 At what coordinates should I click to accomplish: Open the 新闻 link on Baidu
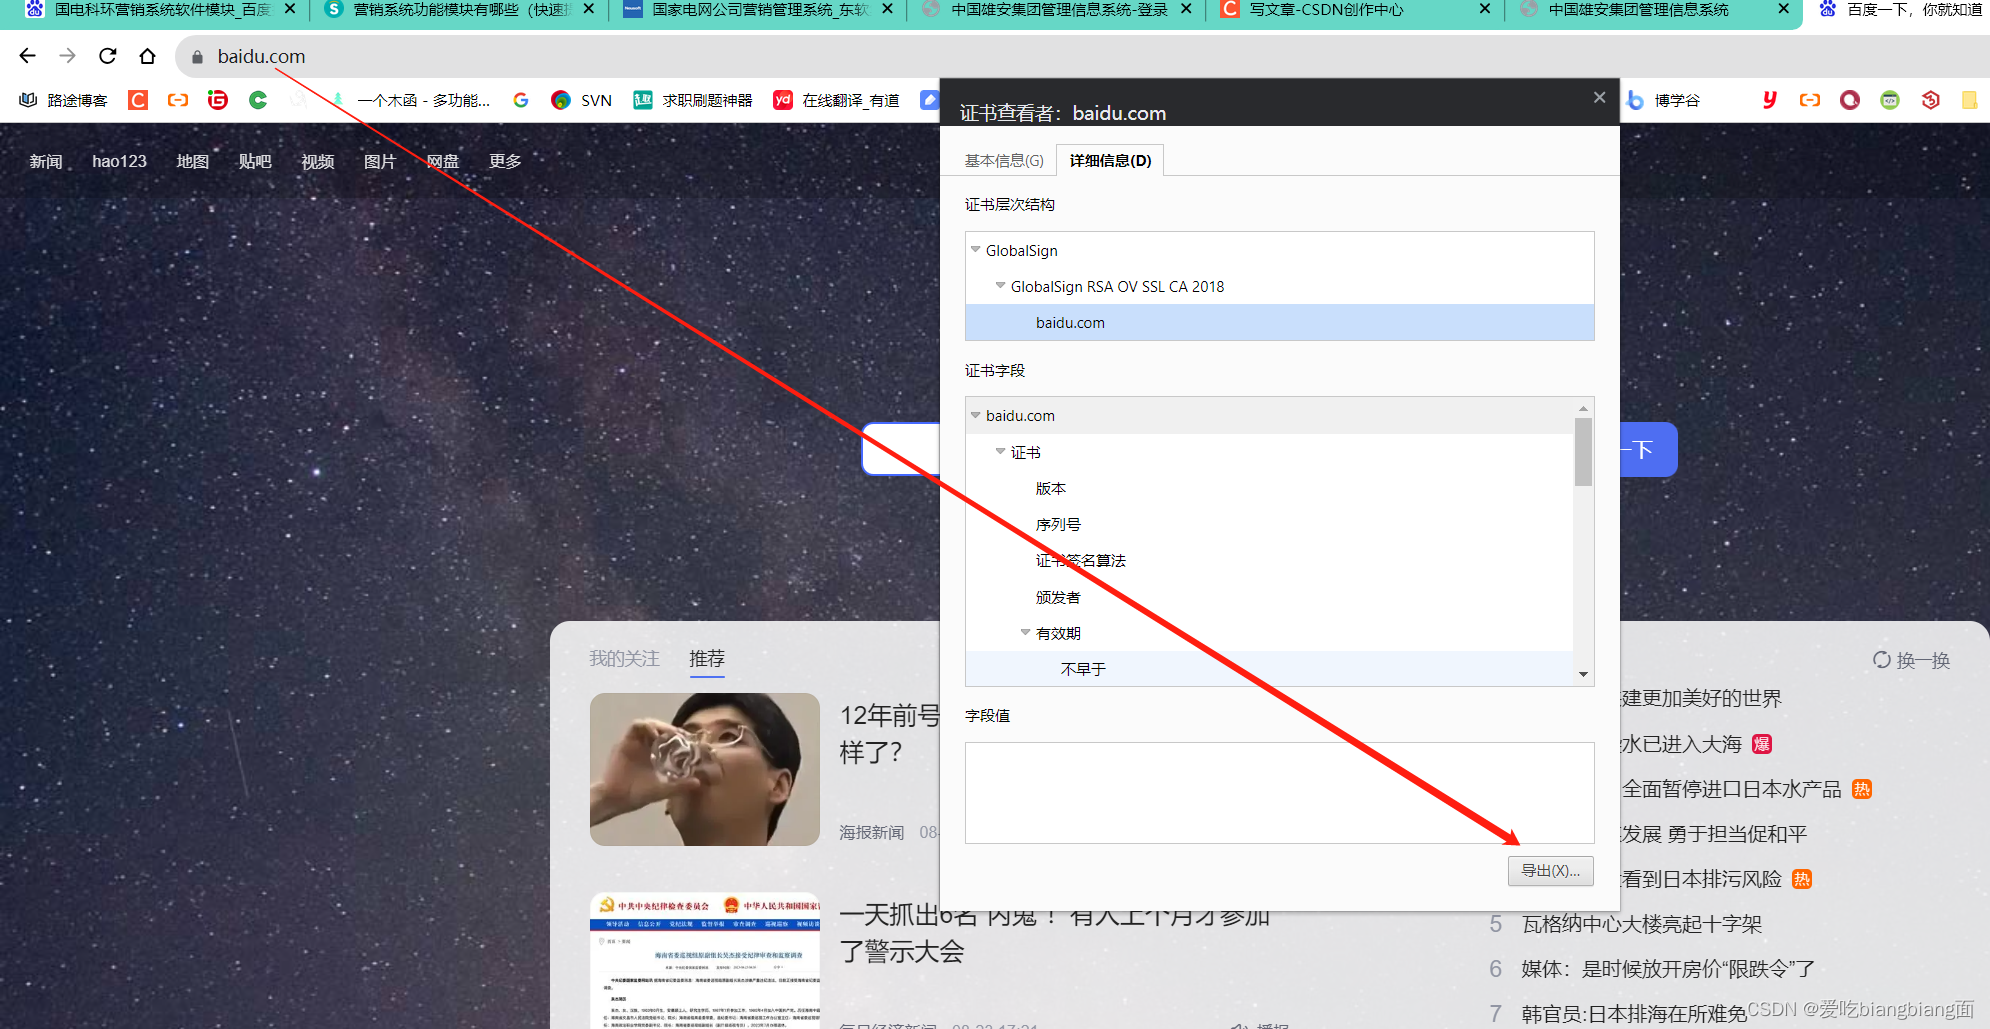pyautogui.click(x=46, y=161)
